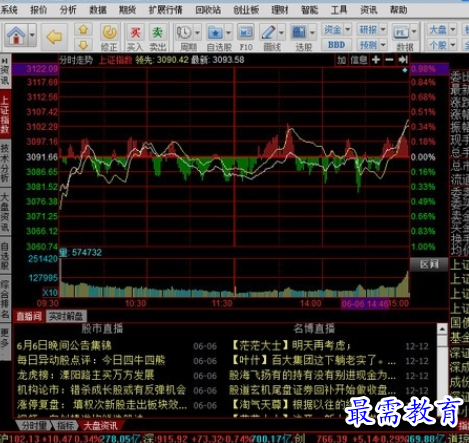Open the dropdown beside the home icon

[x=32, y=35]
